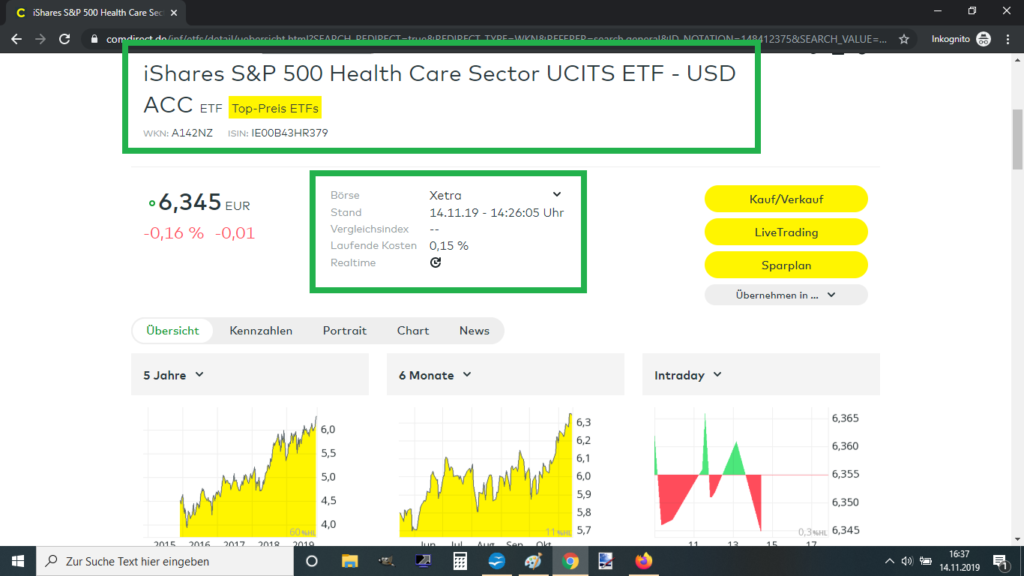Open the blue bird app in taskbar
The width and height of the screenshot is (1024, 576).
(x=496, y=561)
